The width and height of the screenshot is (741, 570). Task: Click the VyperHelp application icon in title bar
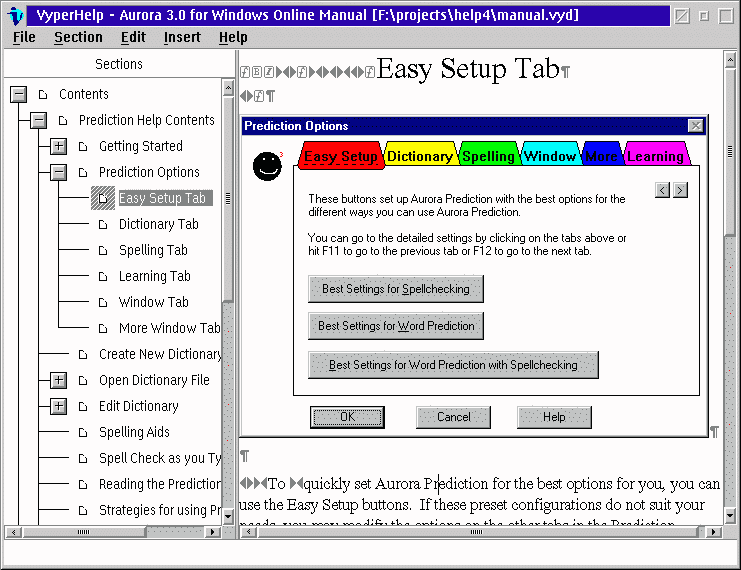16,16
